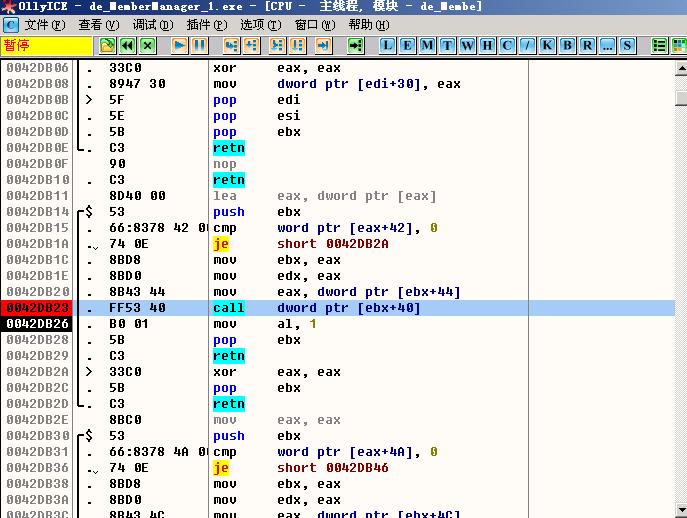Open the Call stack (K button)
The width and height of the screenshot is (687, 518).
pos(548,45)
